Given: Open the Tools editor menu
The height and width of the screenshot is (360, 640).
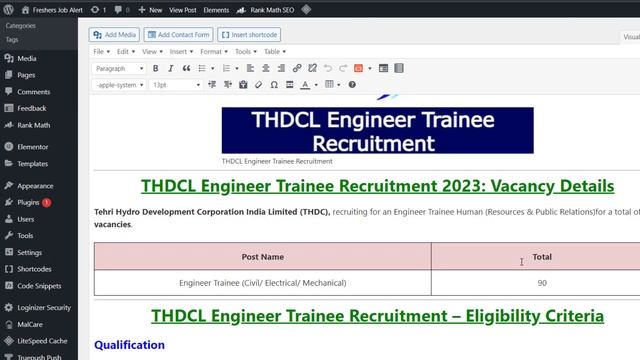Looking at the screenshot, I should 246,51.
